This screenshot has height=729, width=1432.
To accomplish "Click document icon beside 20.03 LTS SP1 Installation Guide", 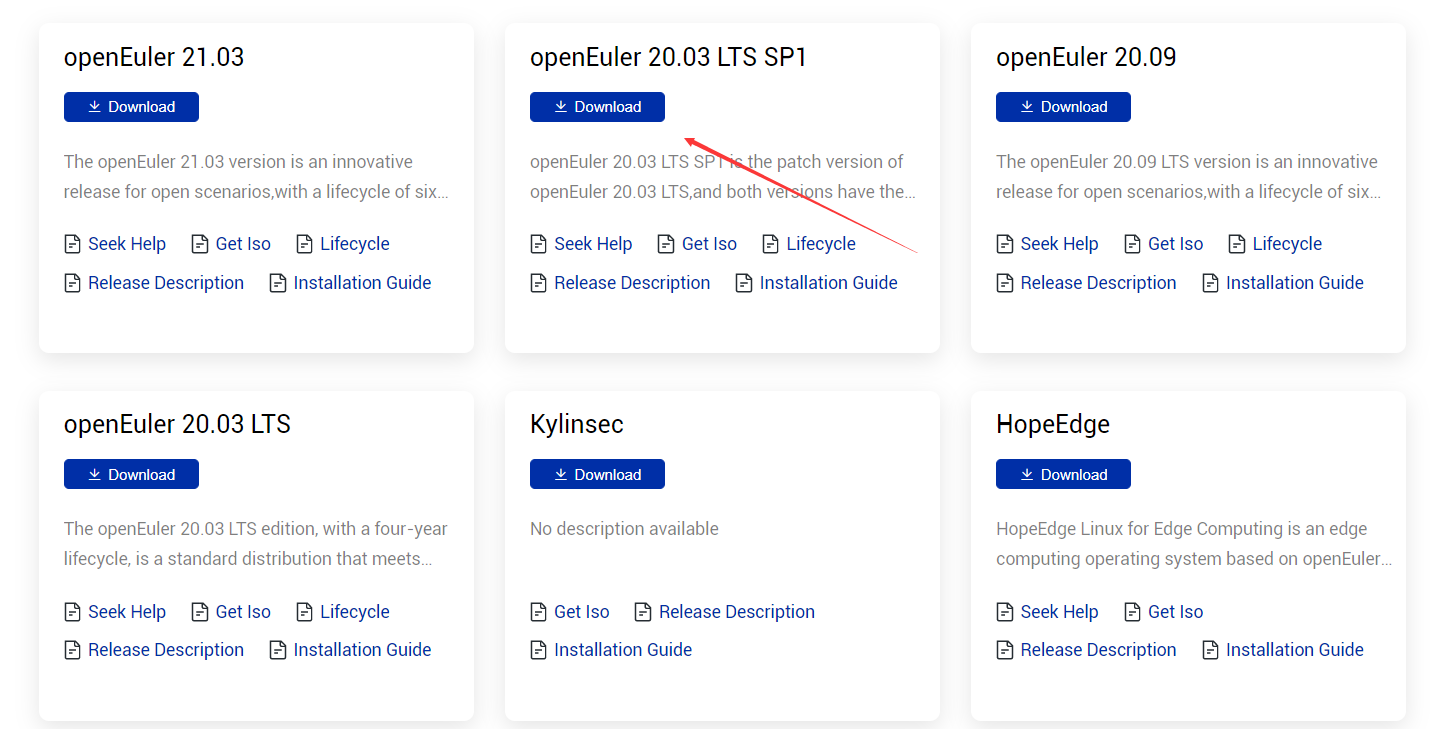I will pos(743,283).
